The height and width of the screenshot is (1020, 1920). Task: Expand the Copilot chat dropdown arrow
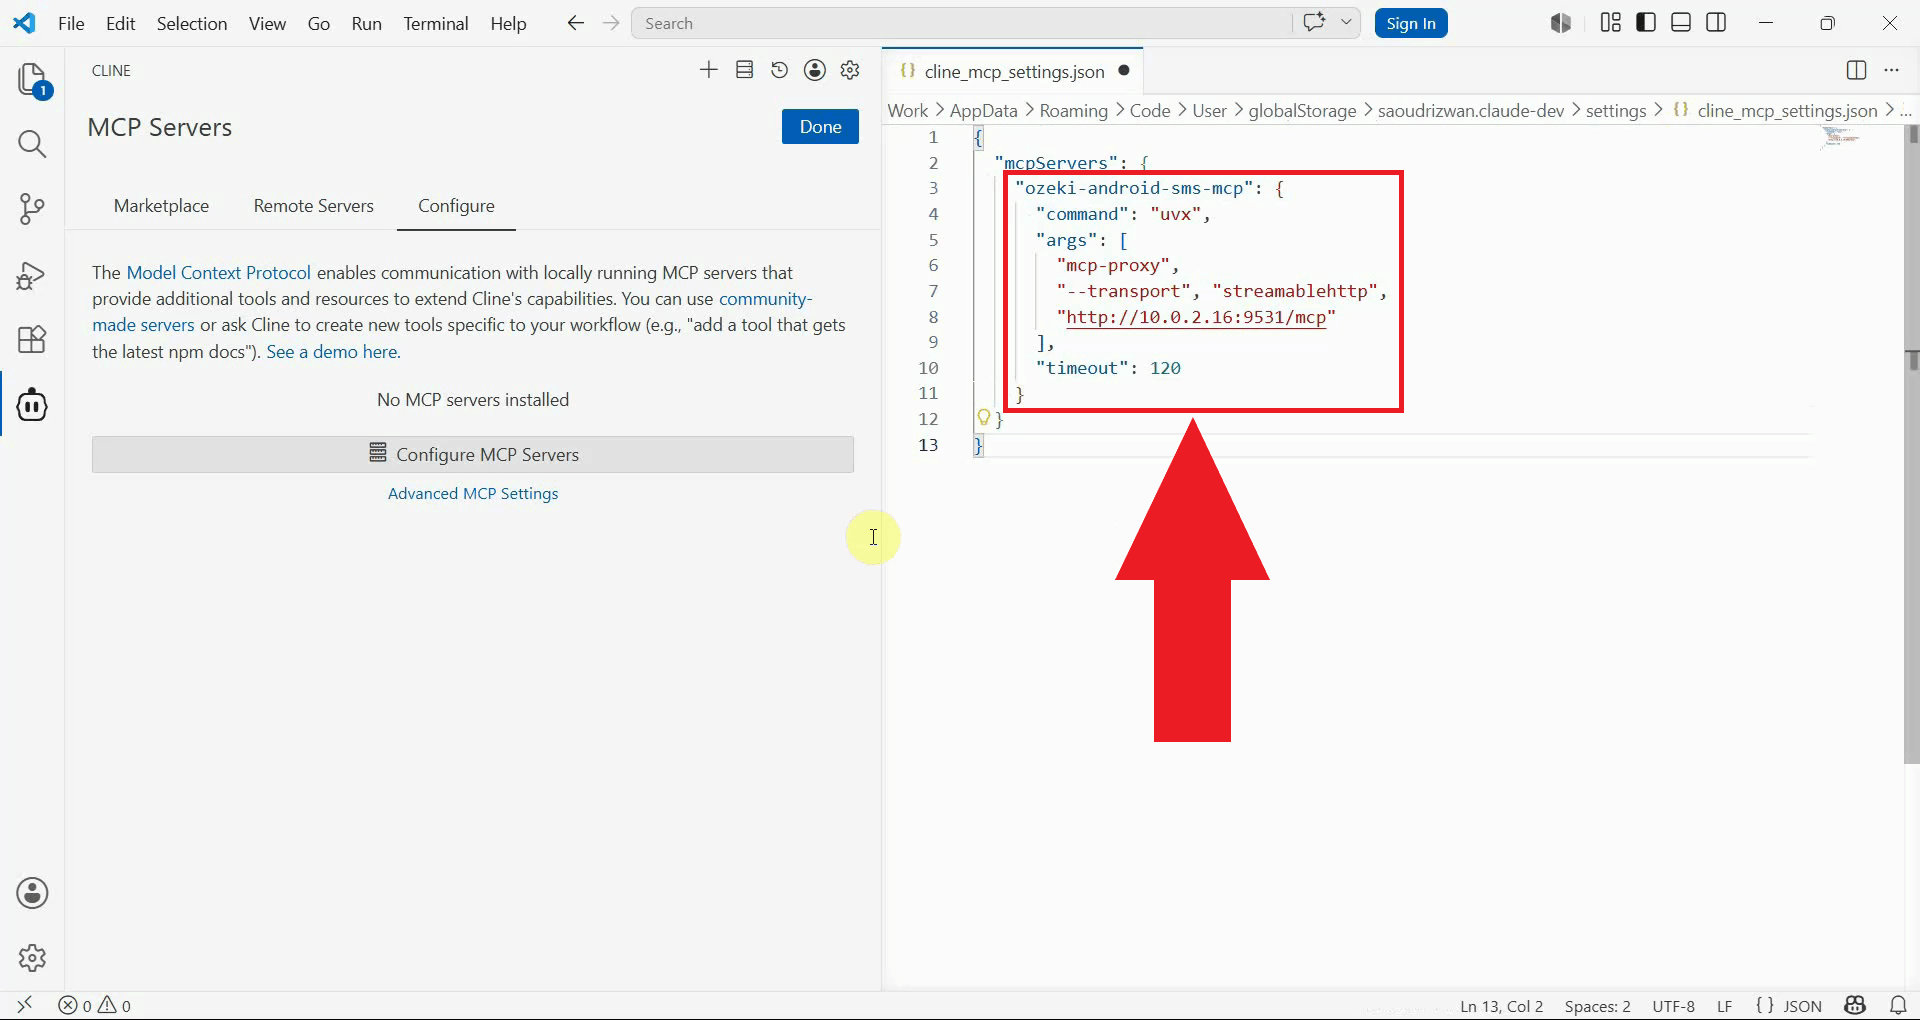click(1346, 22)
